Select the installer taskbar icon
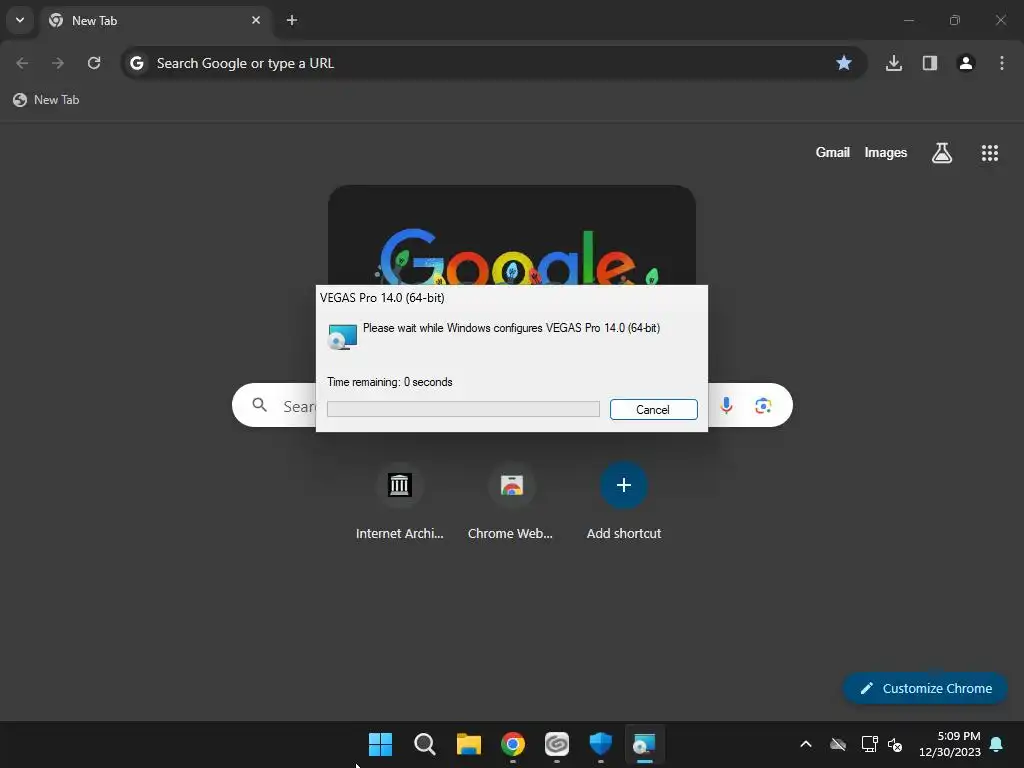The width and height of the screenshot is (1024, 768). [x=645, y=744]
